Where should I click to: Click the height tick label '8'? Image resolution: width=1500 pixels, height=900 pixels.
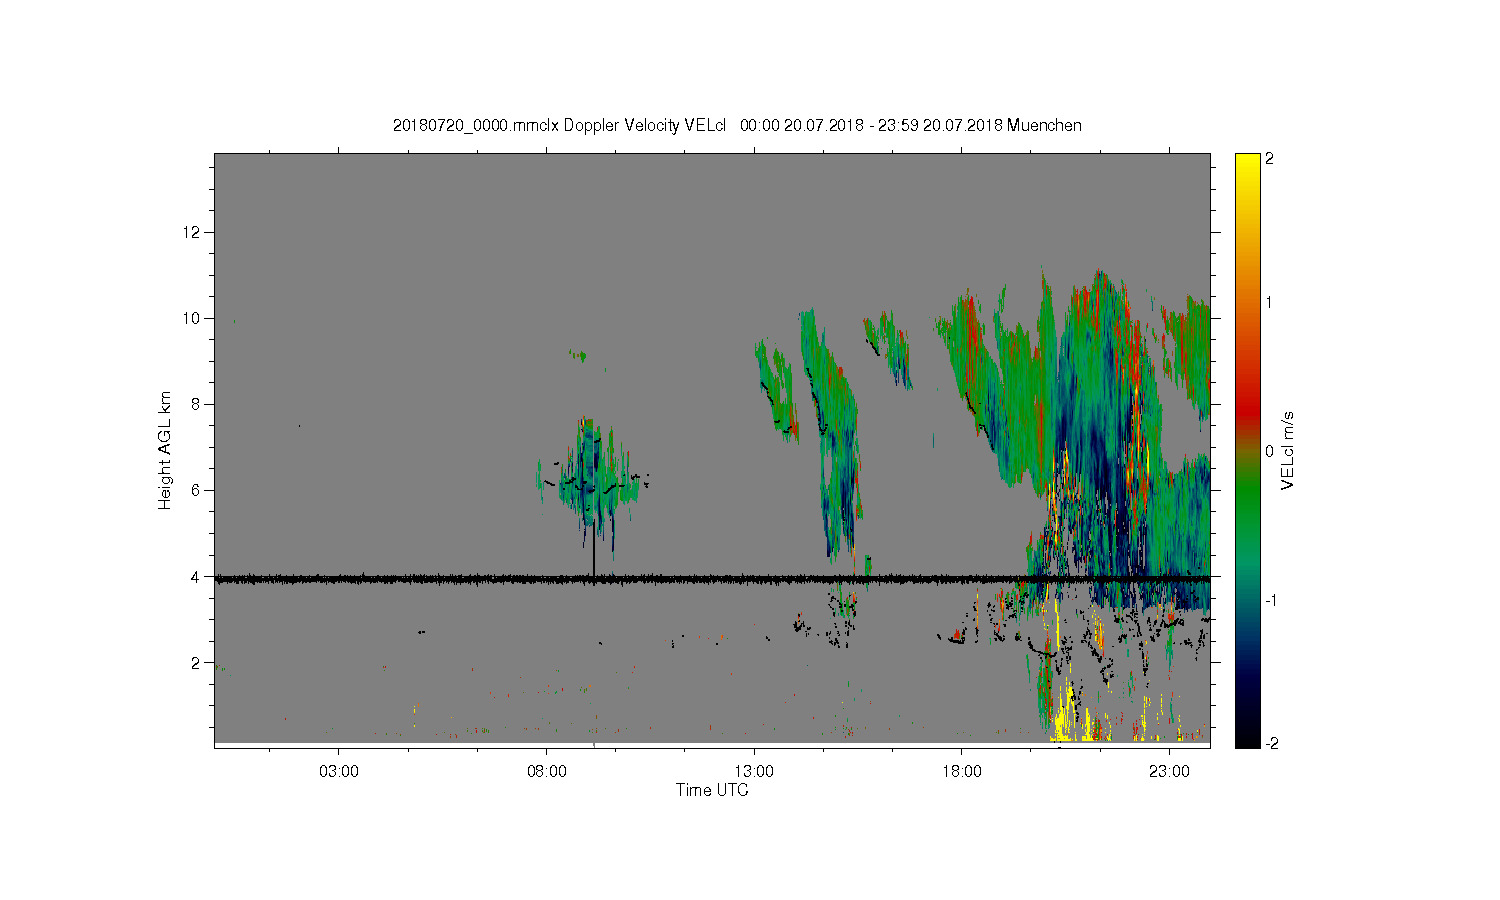[x=197, y=404]
